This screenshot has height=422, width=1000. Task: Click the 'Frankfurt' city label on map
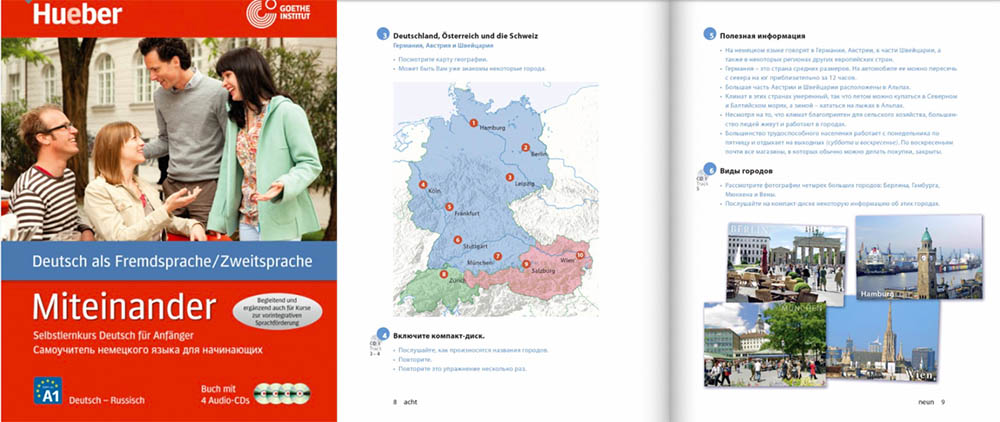pos(466,214)
